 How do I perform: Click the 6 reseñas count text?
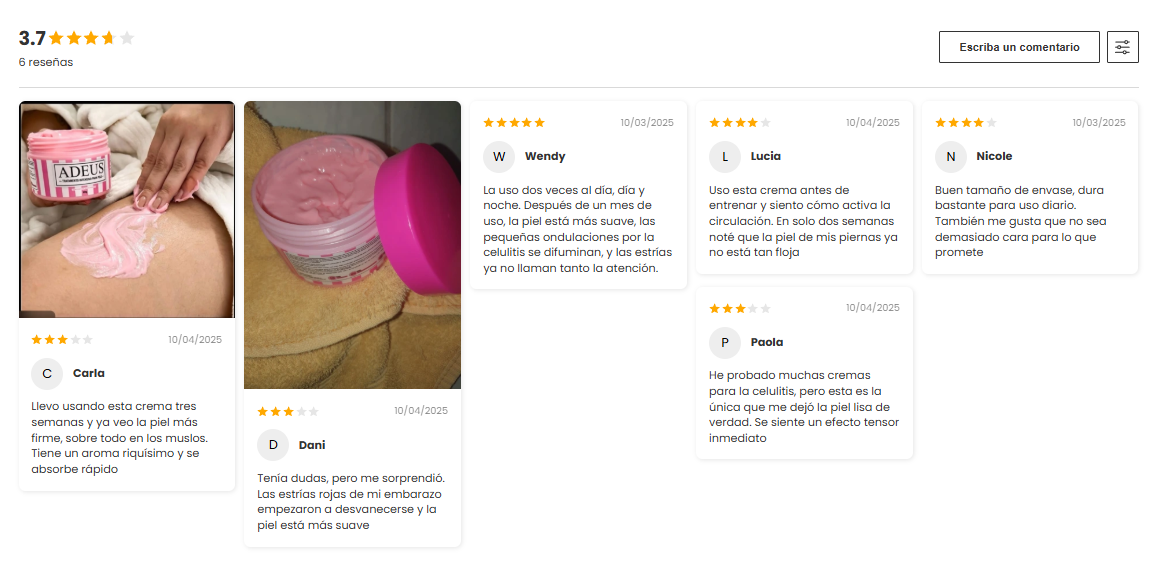pos(46,62)
